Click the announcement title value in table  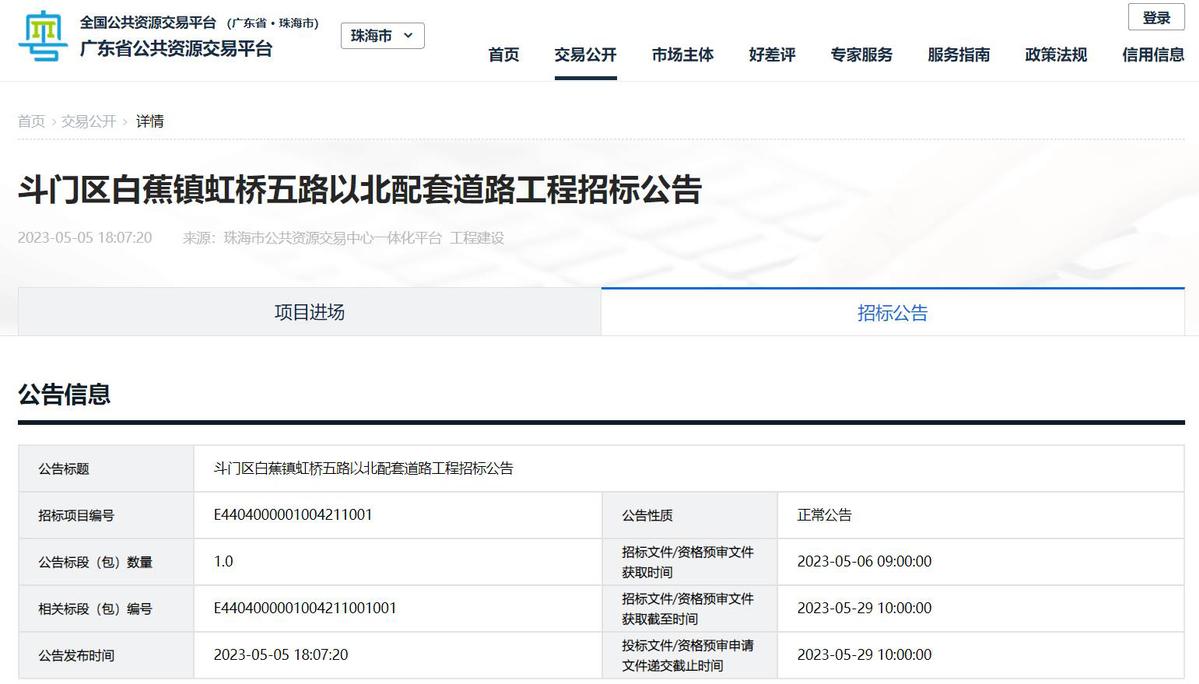point(363,468)
